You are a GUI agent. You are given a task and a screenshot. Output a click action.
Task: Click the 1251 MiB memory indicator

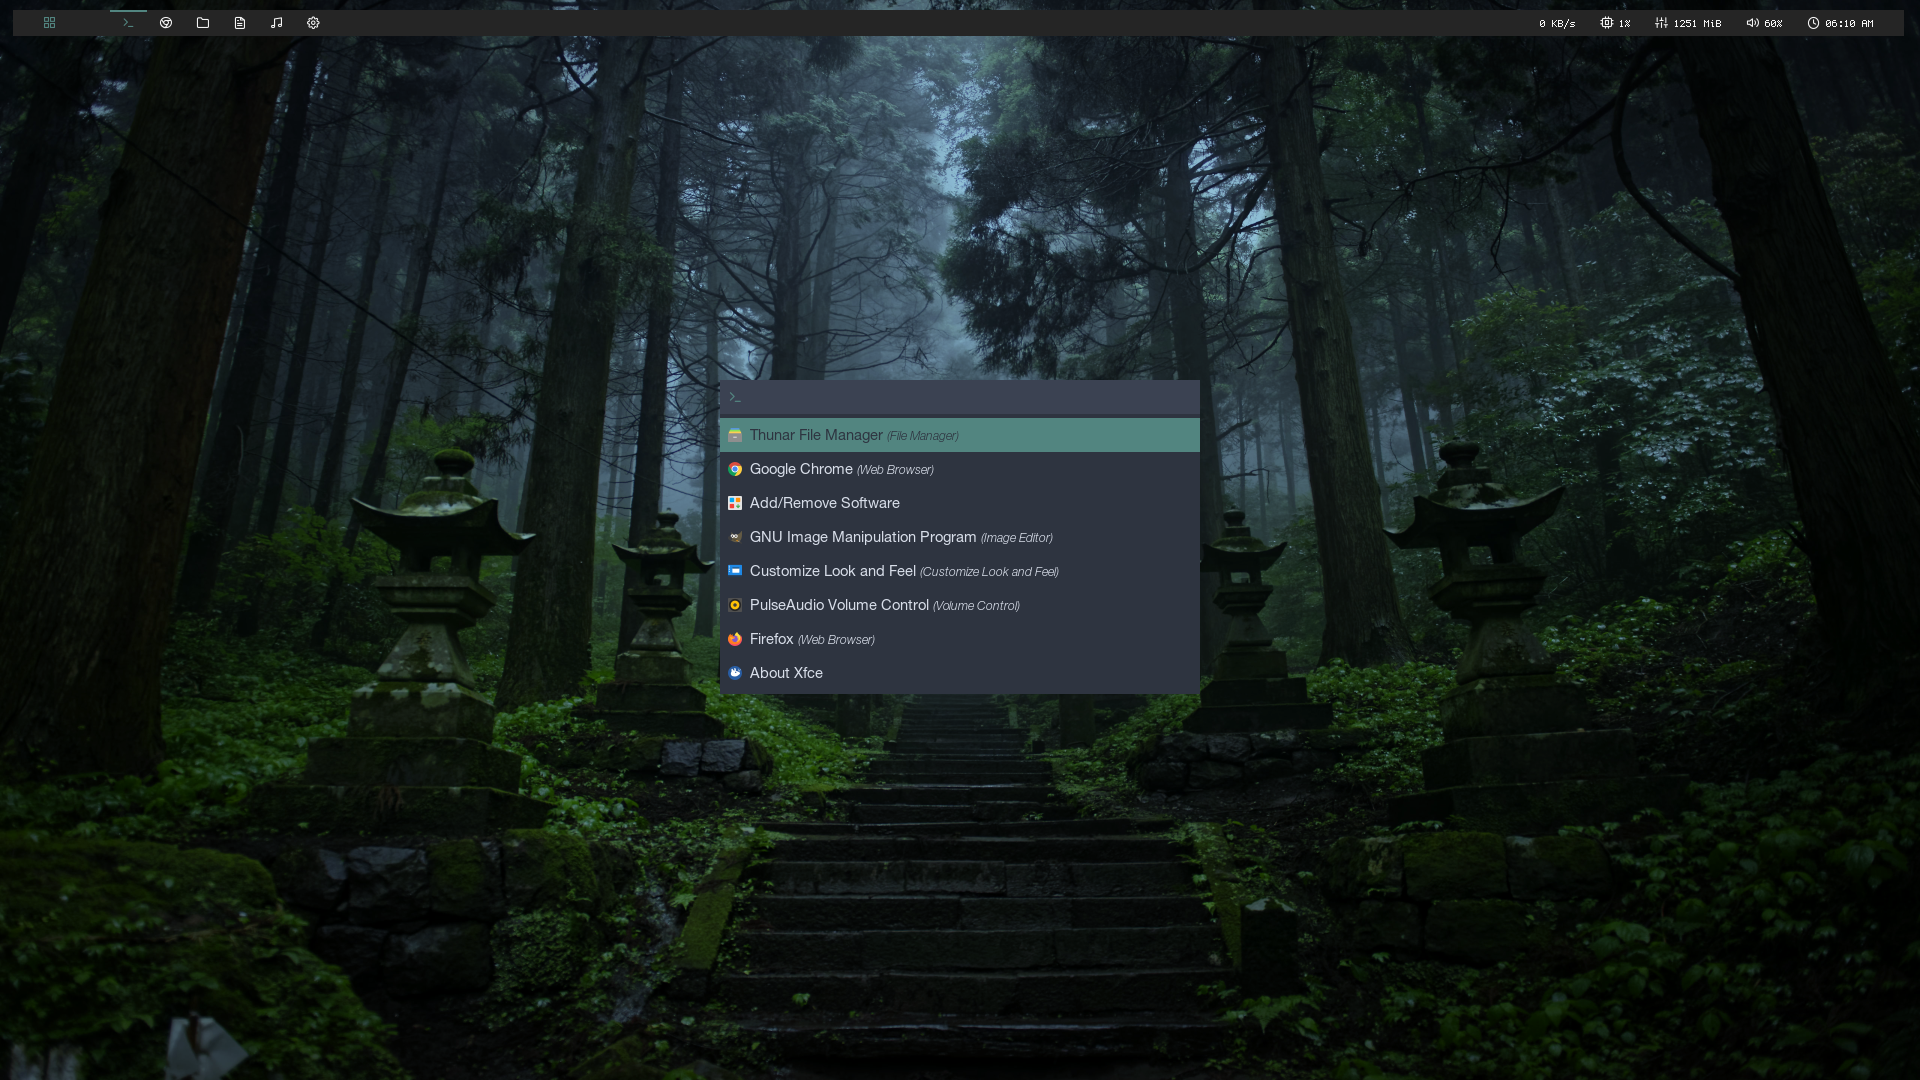click(1688, 23)
